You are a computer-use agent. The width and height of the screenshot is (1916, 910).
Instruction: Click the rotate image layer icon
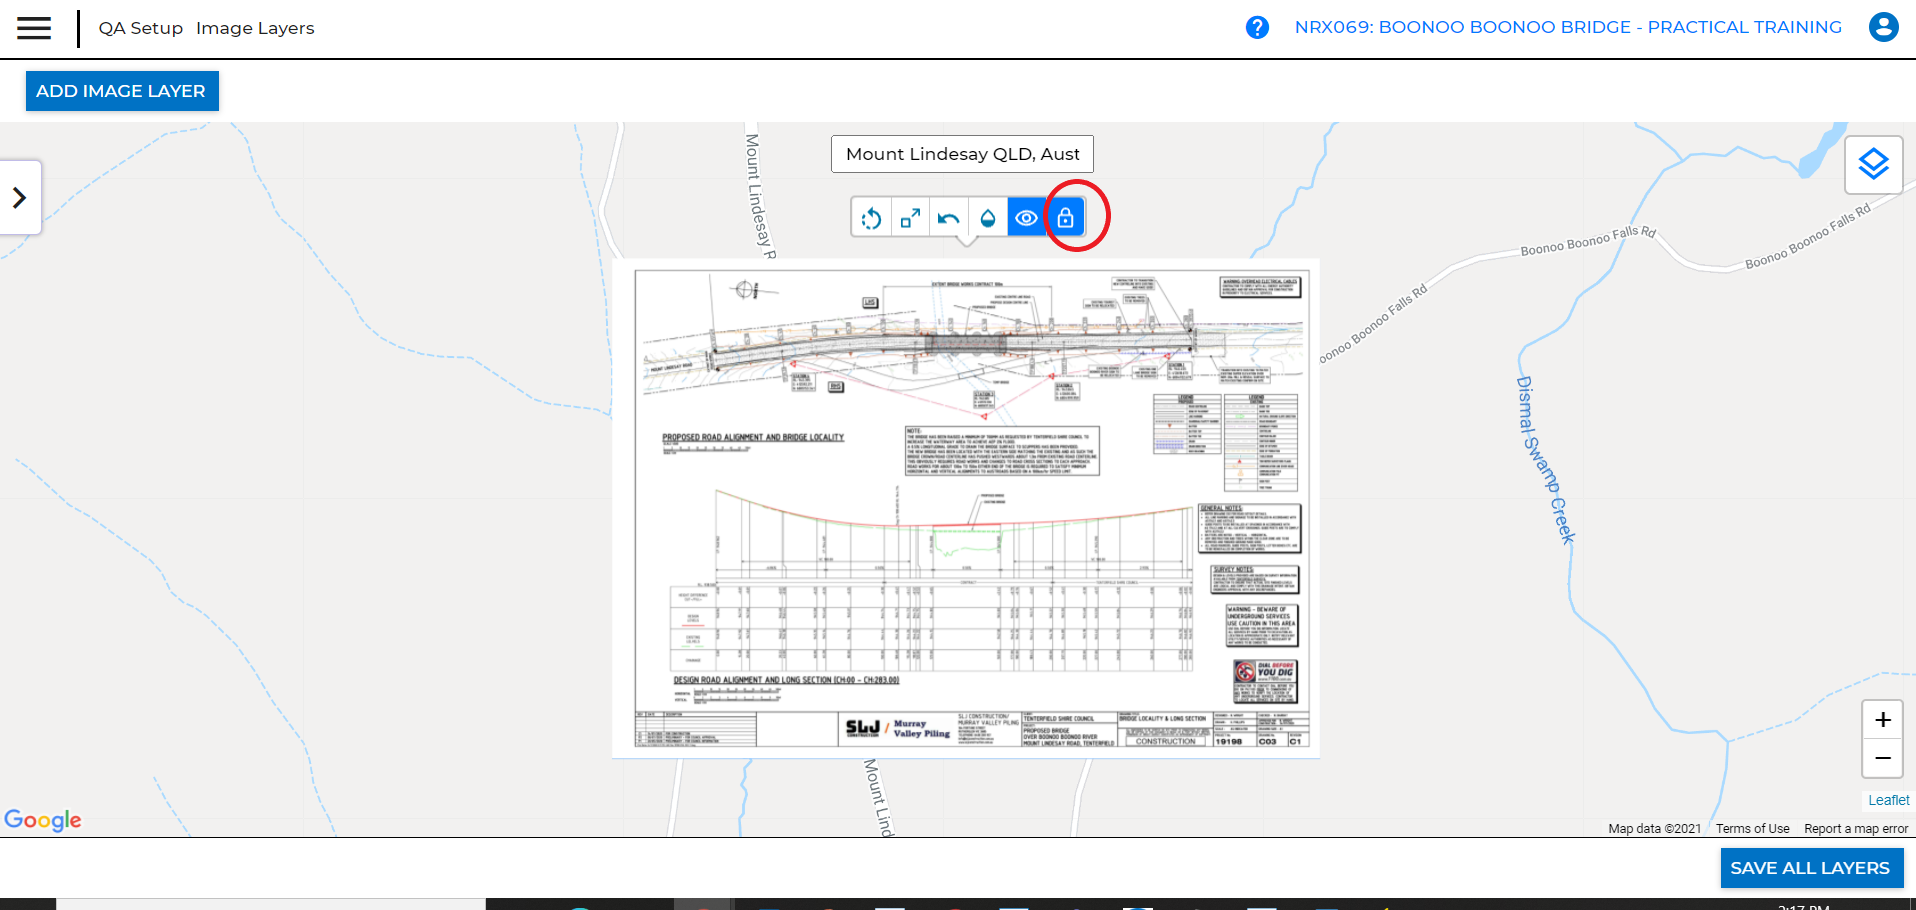[x=871, y=218]
